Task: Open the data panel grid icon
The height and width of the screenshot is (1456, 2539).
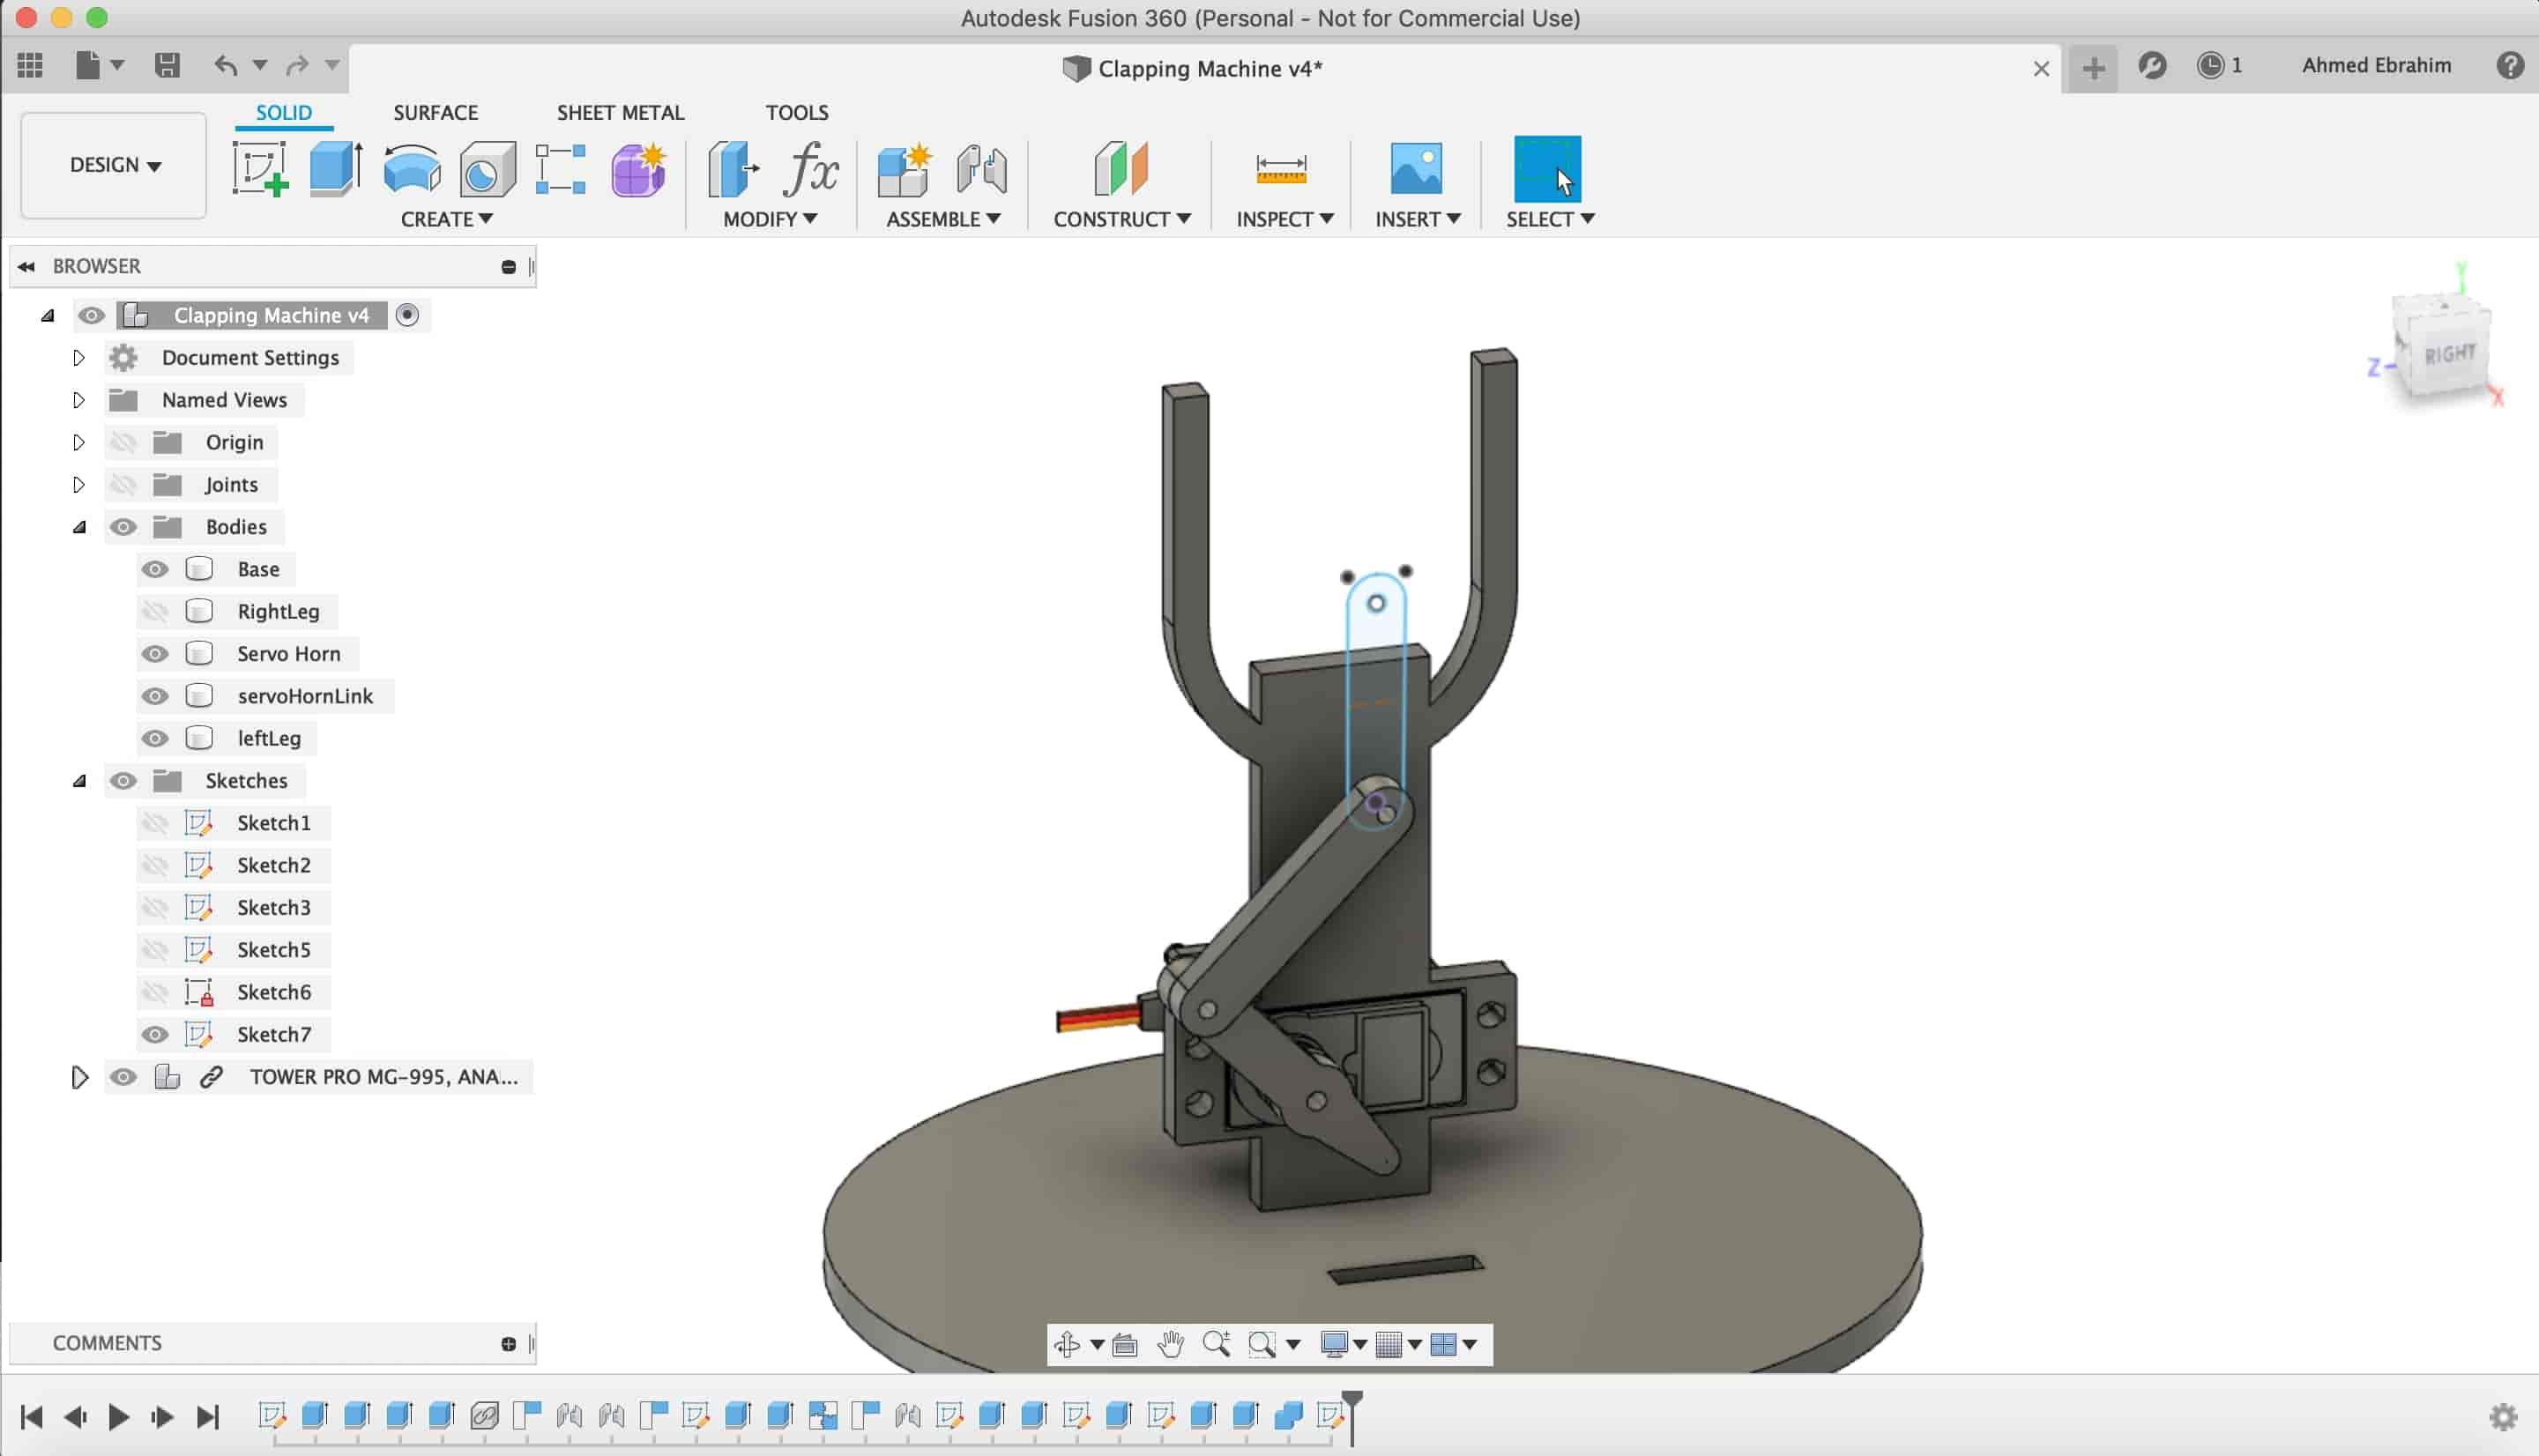Action: [30, 66]
